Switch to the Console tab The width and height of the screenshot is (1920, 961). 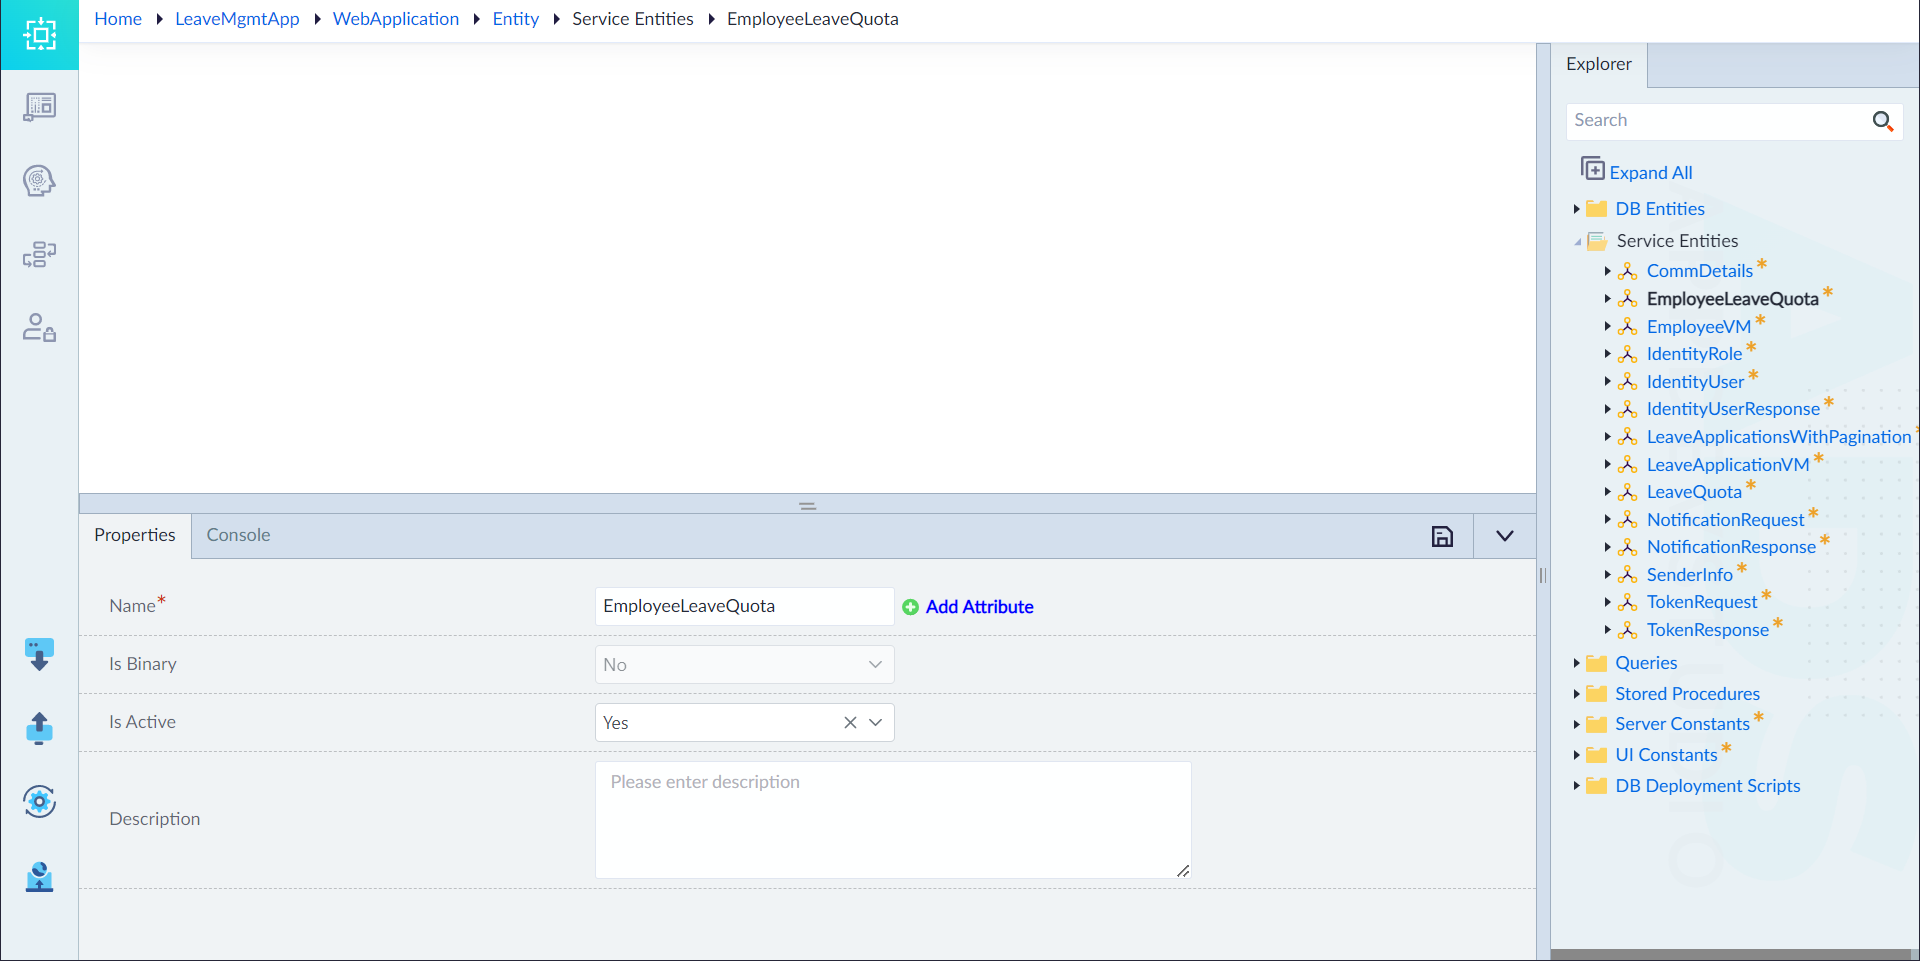tap(238, 535)
